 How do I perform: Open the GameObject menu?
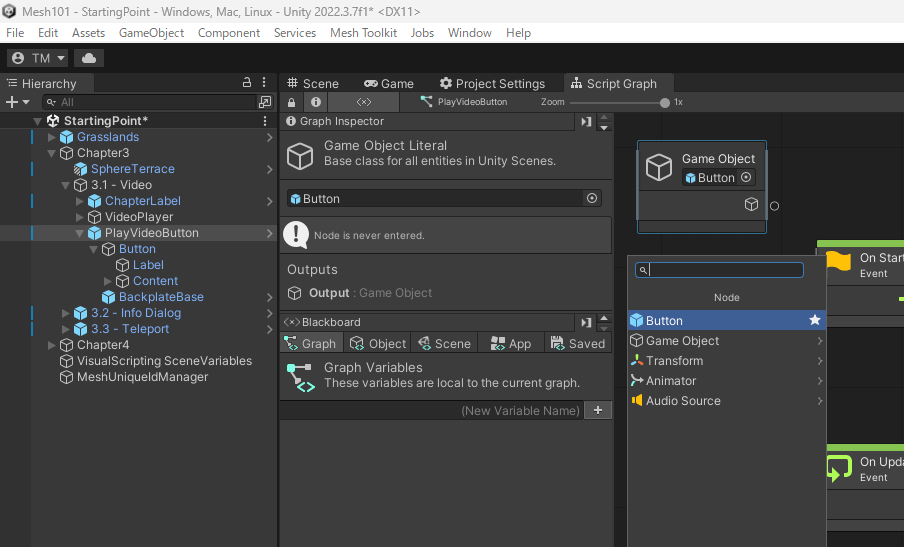(x=151, y=33)
